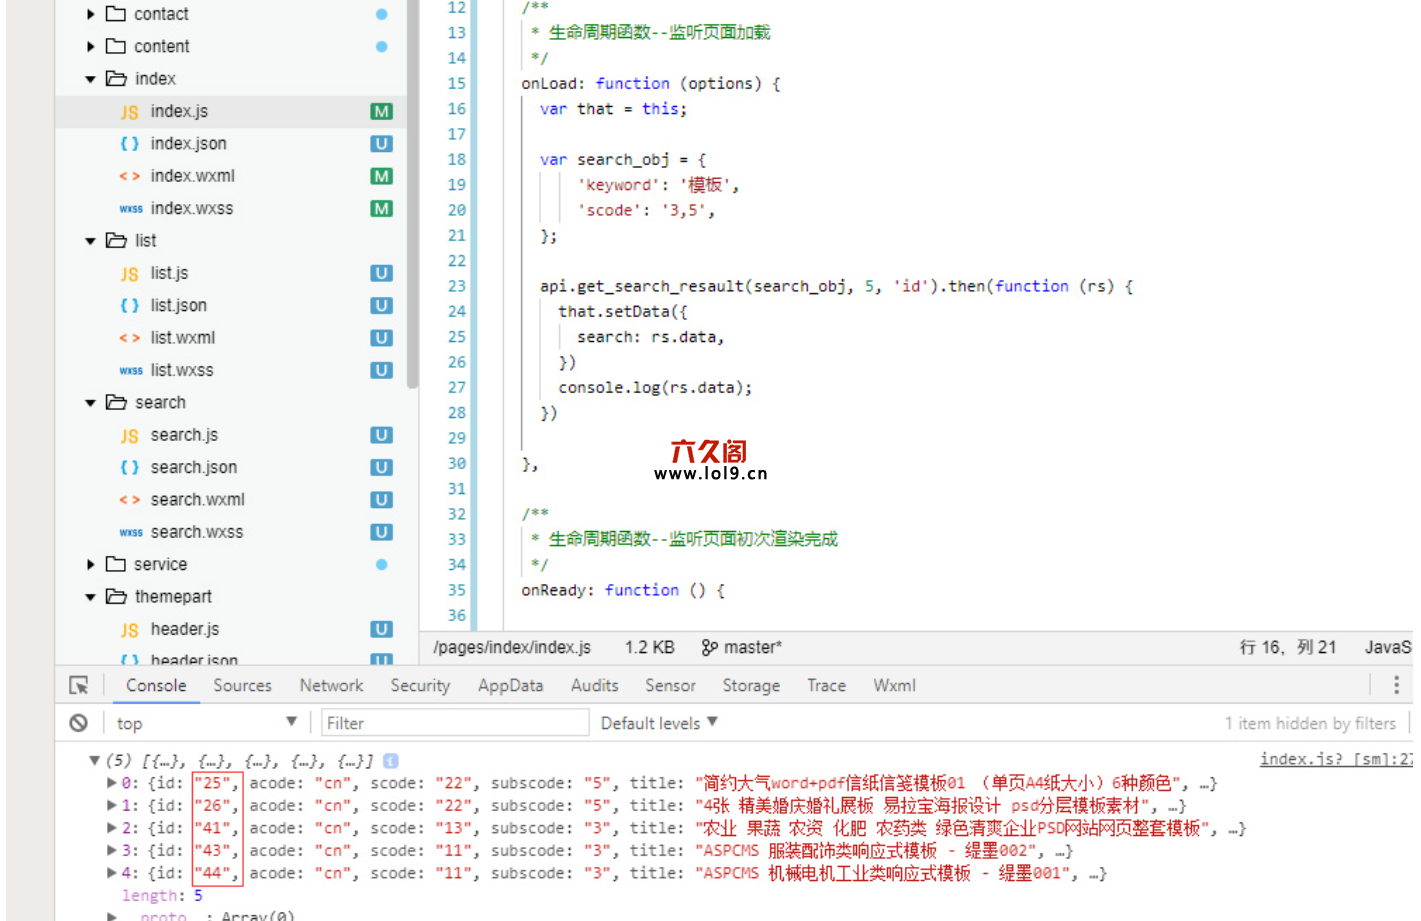Switch to the Security tab
This screenshot has height=921, width=1421.
420,685
